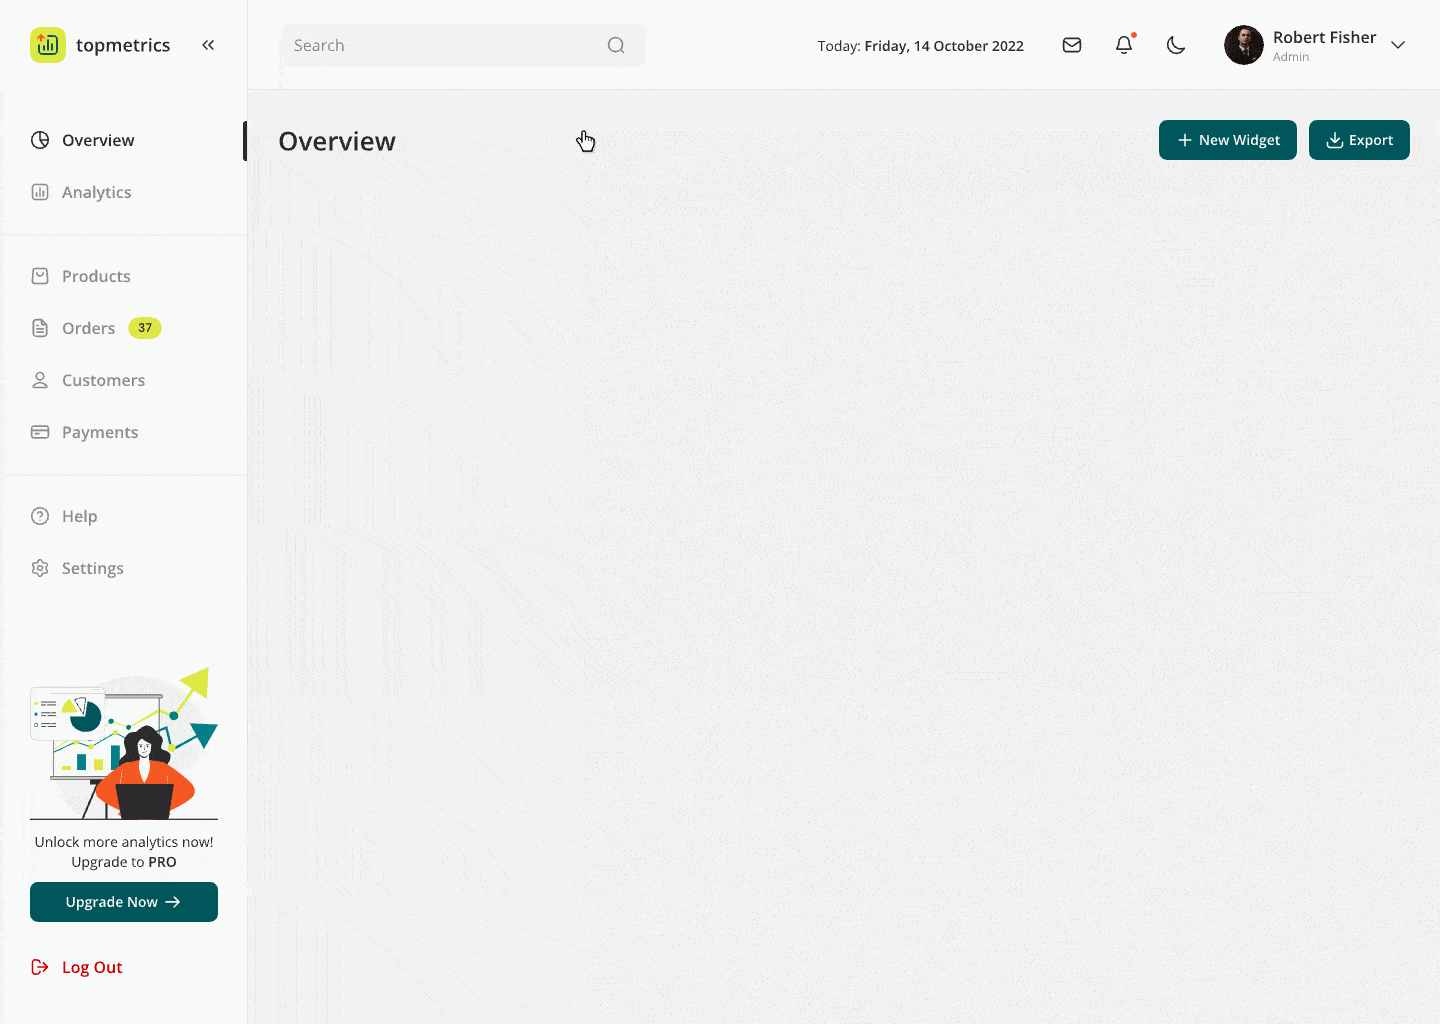This screenshot has height=1024, width=1440.
Task: Select Overview in the sidebar
Action: pos(98,140)
